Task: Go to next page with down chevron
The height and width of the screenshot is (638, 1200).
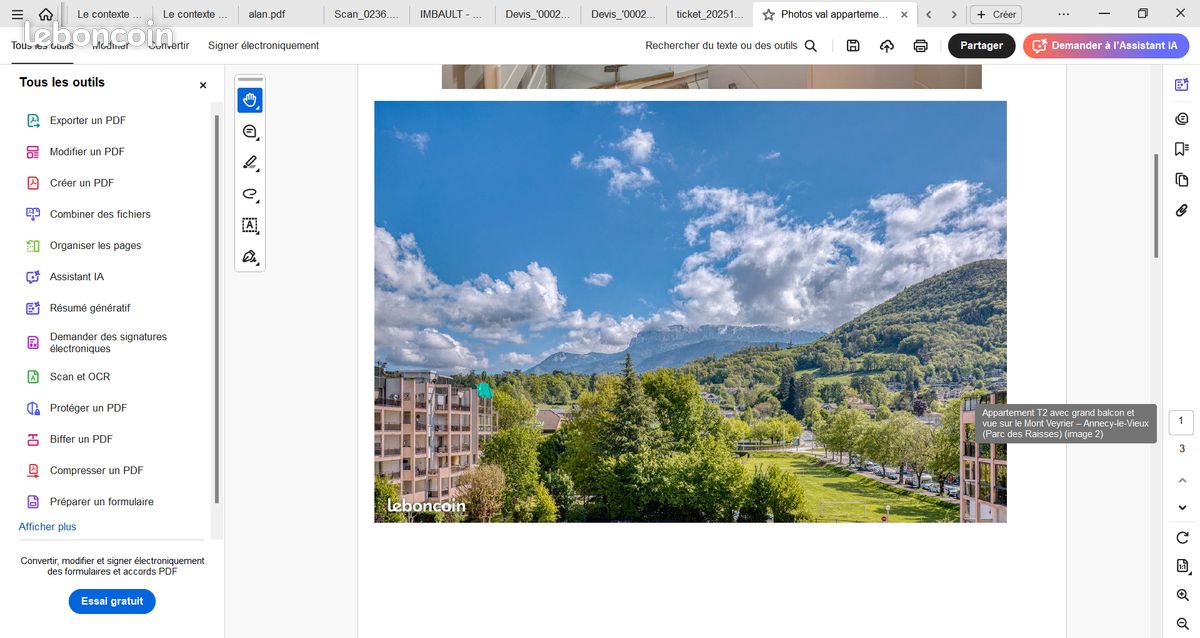Action: click(1182, 508)
